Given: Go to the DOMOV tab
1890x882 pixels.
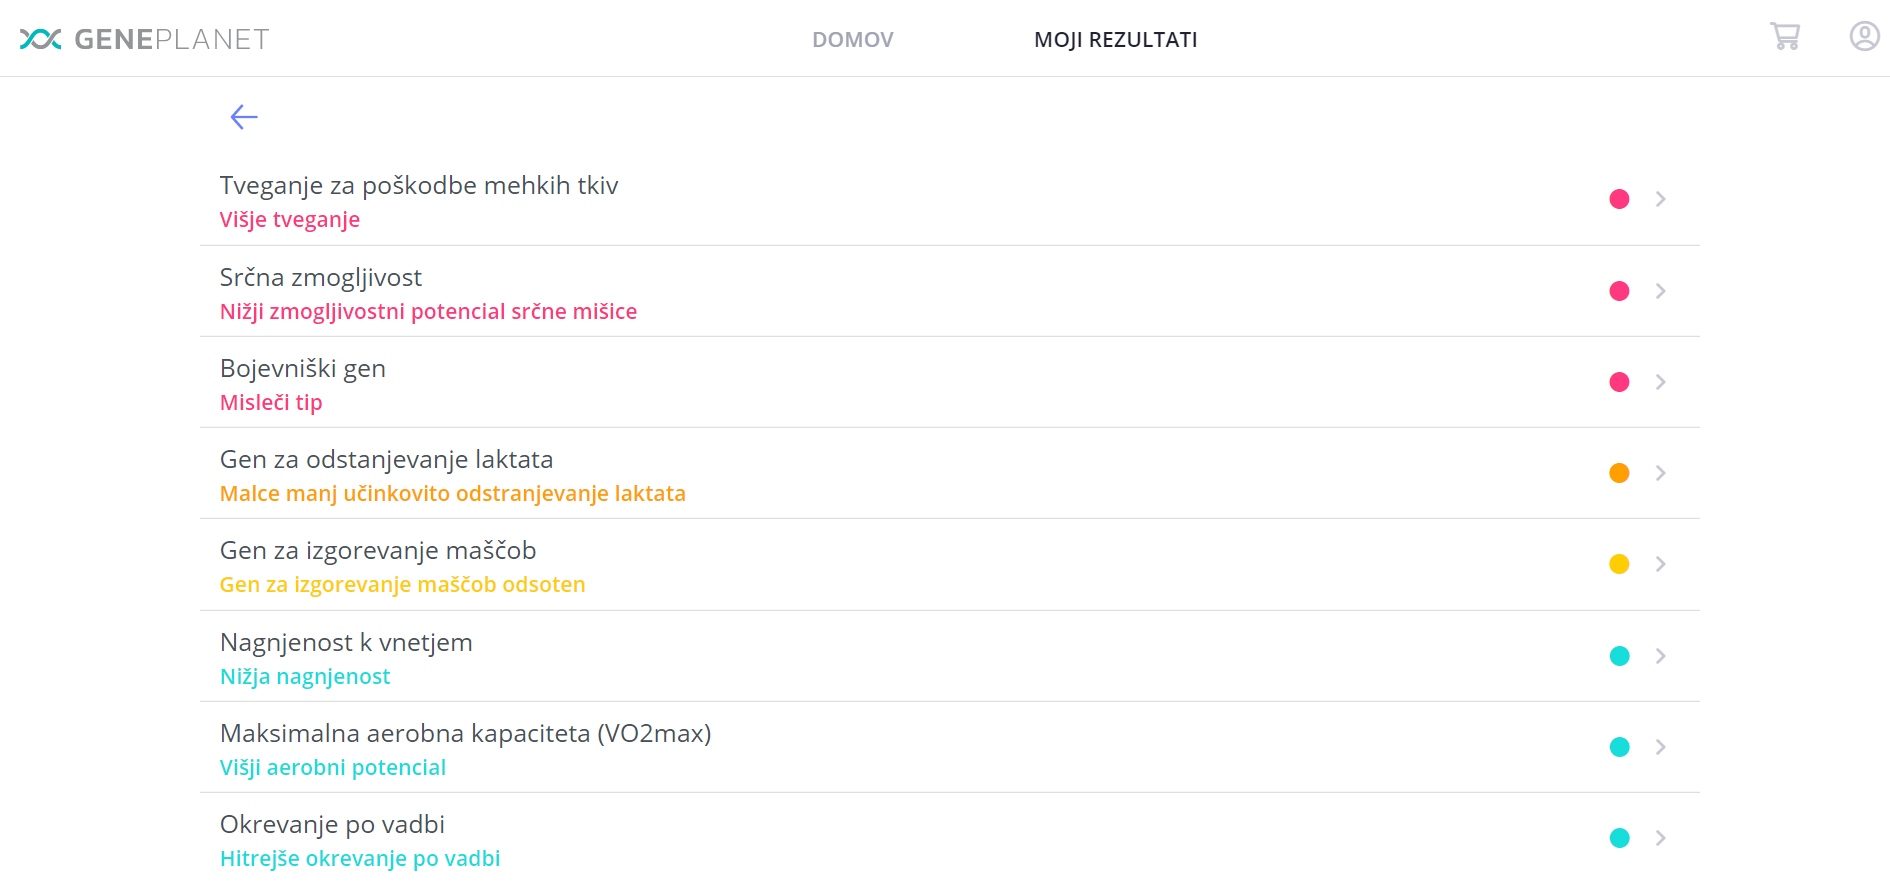Looking at the screenshot, I should pos(853,39).
